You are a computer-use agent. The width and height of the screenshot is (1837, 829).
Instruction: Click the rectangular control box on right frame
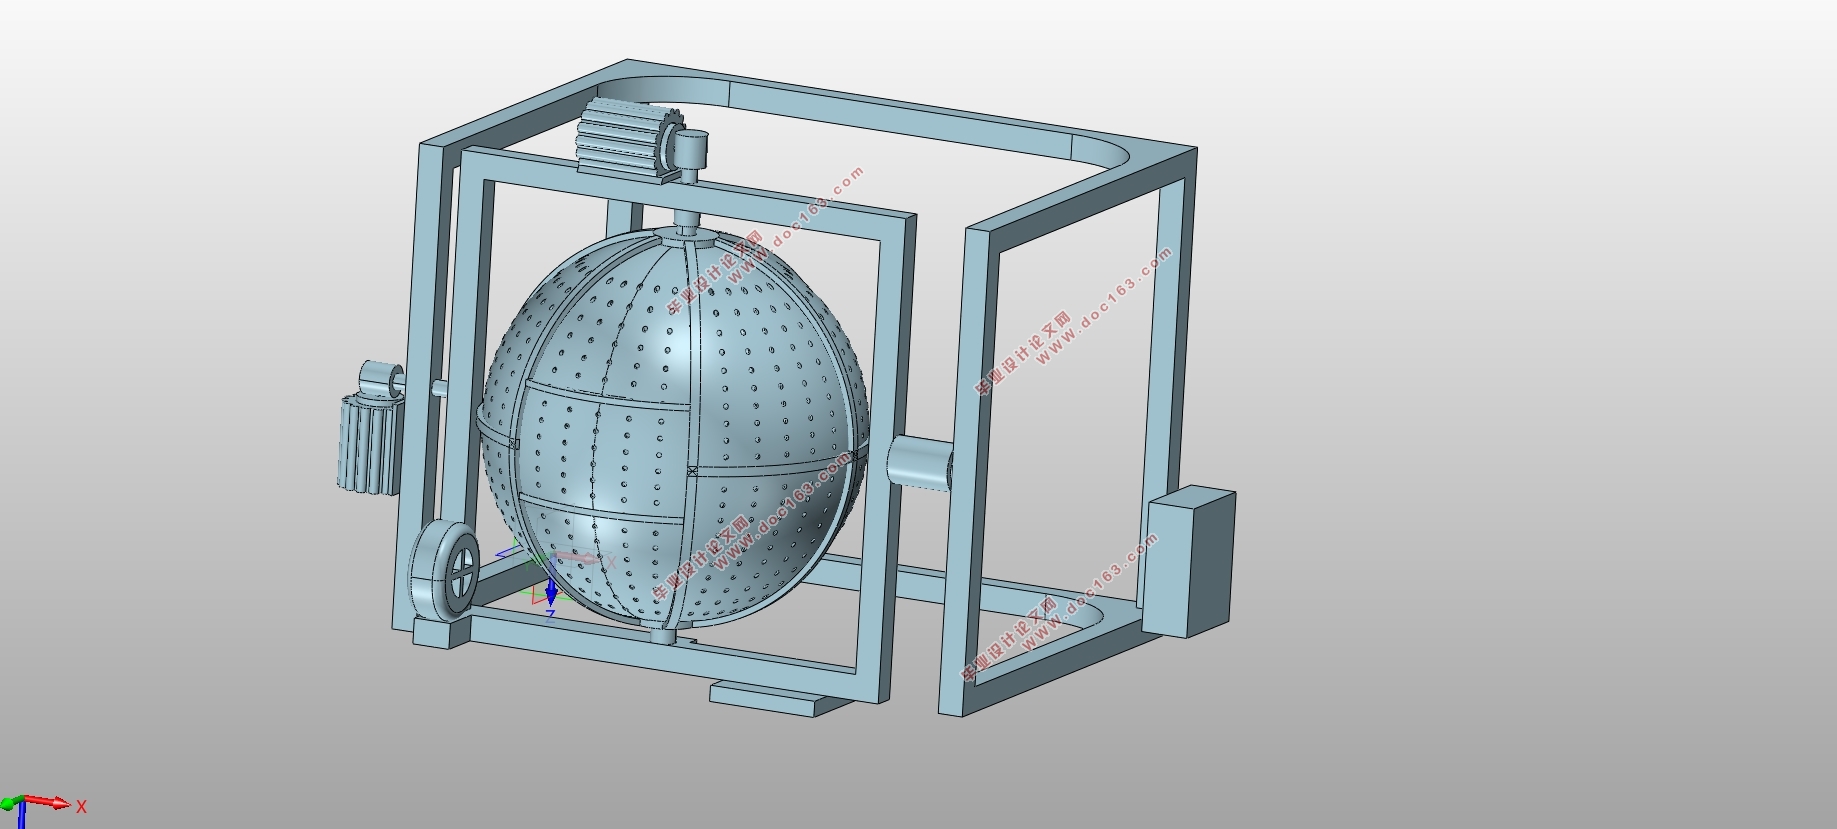[x=1190, y=562]
